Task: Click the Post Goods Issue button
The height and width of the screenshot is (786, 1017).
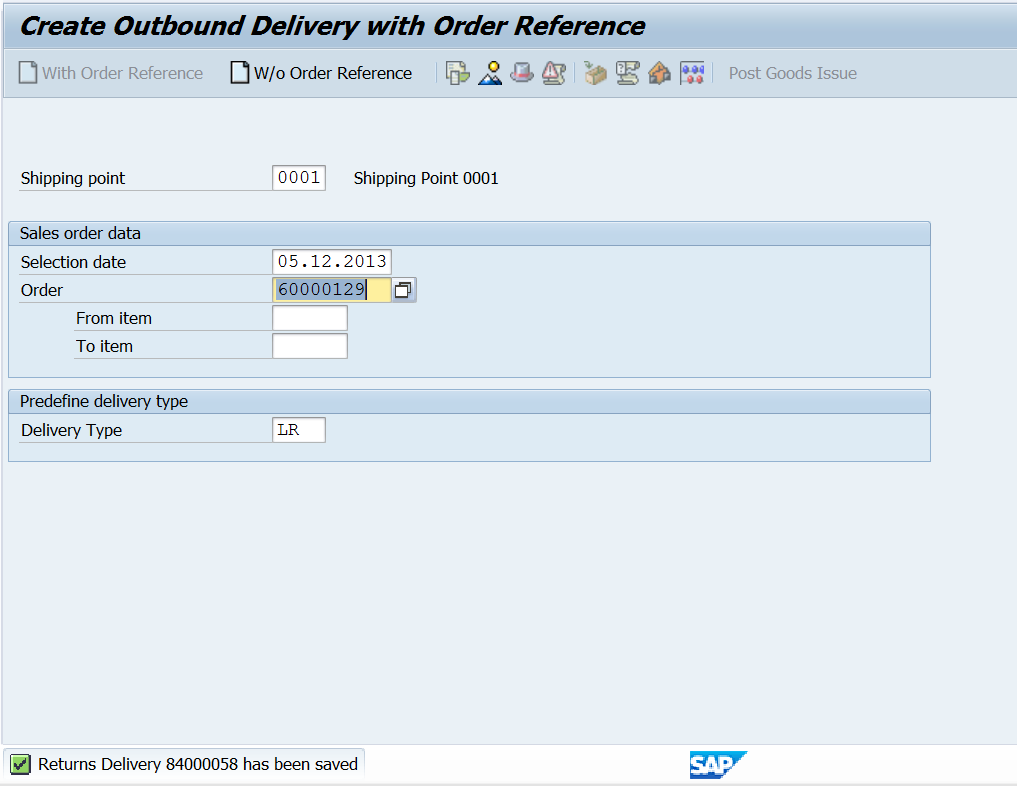Action: click(x=792, y=72)
